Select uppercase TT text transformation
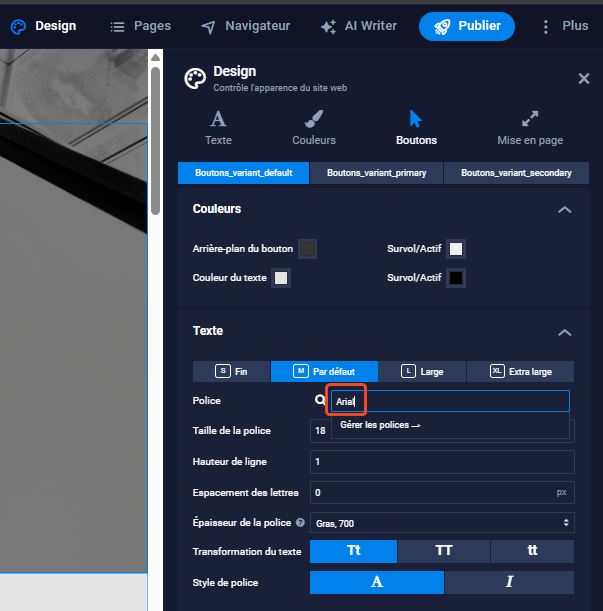603x611 pixels. click(x=444, y=551)
